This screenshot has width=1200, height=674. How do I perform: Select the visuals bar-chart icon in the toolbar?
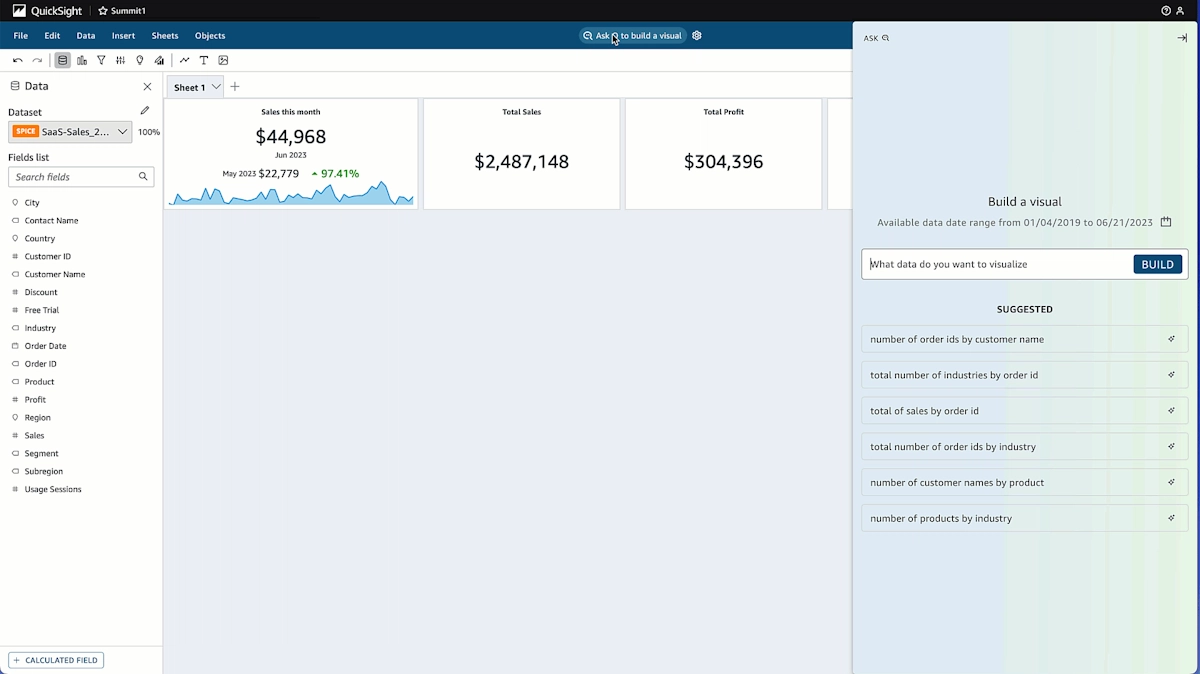click(82, 60)
